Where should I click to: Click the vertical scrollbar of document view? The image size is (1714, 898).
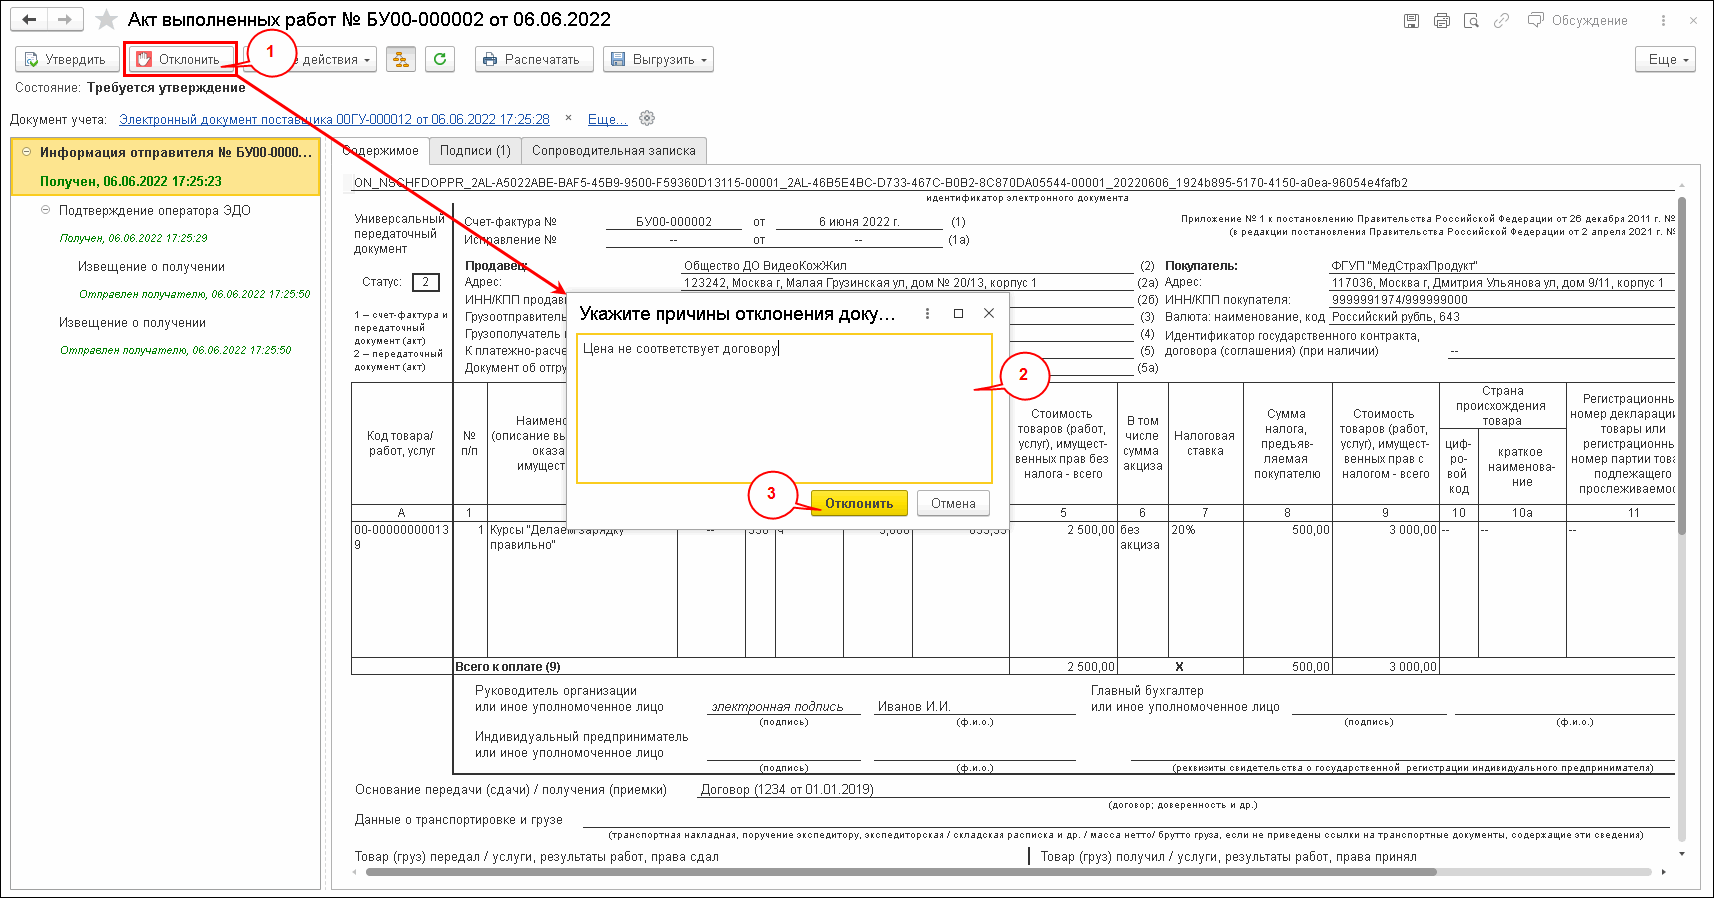click(x=1682, y=365)
